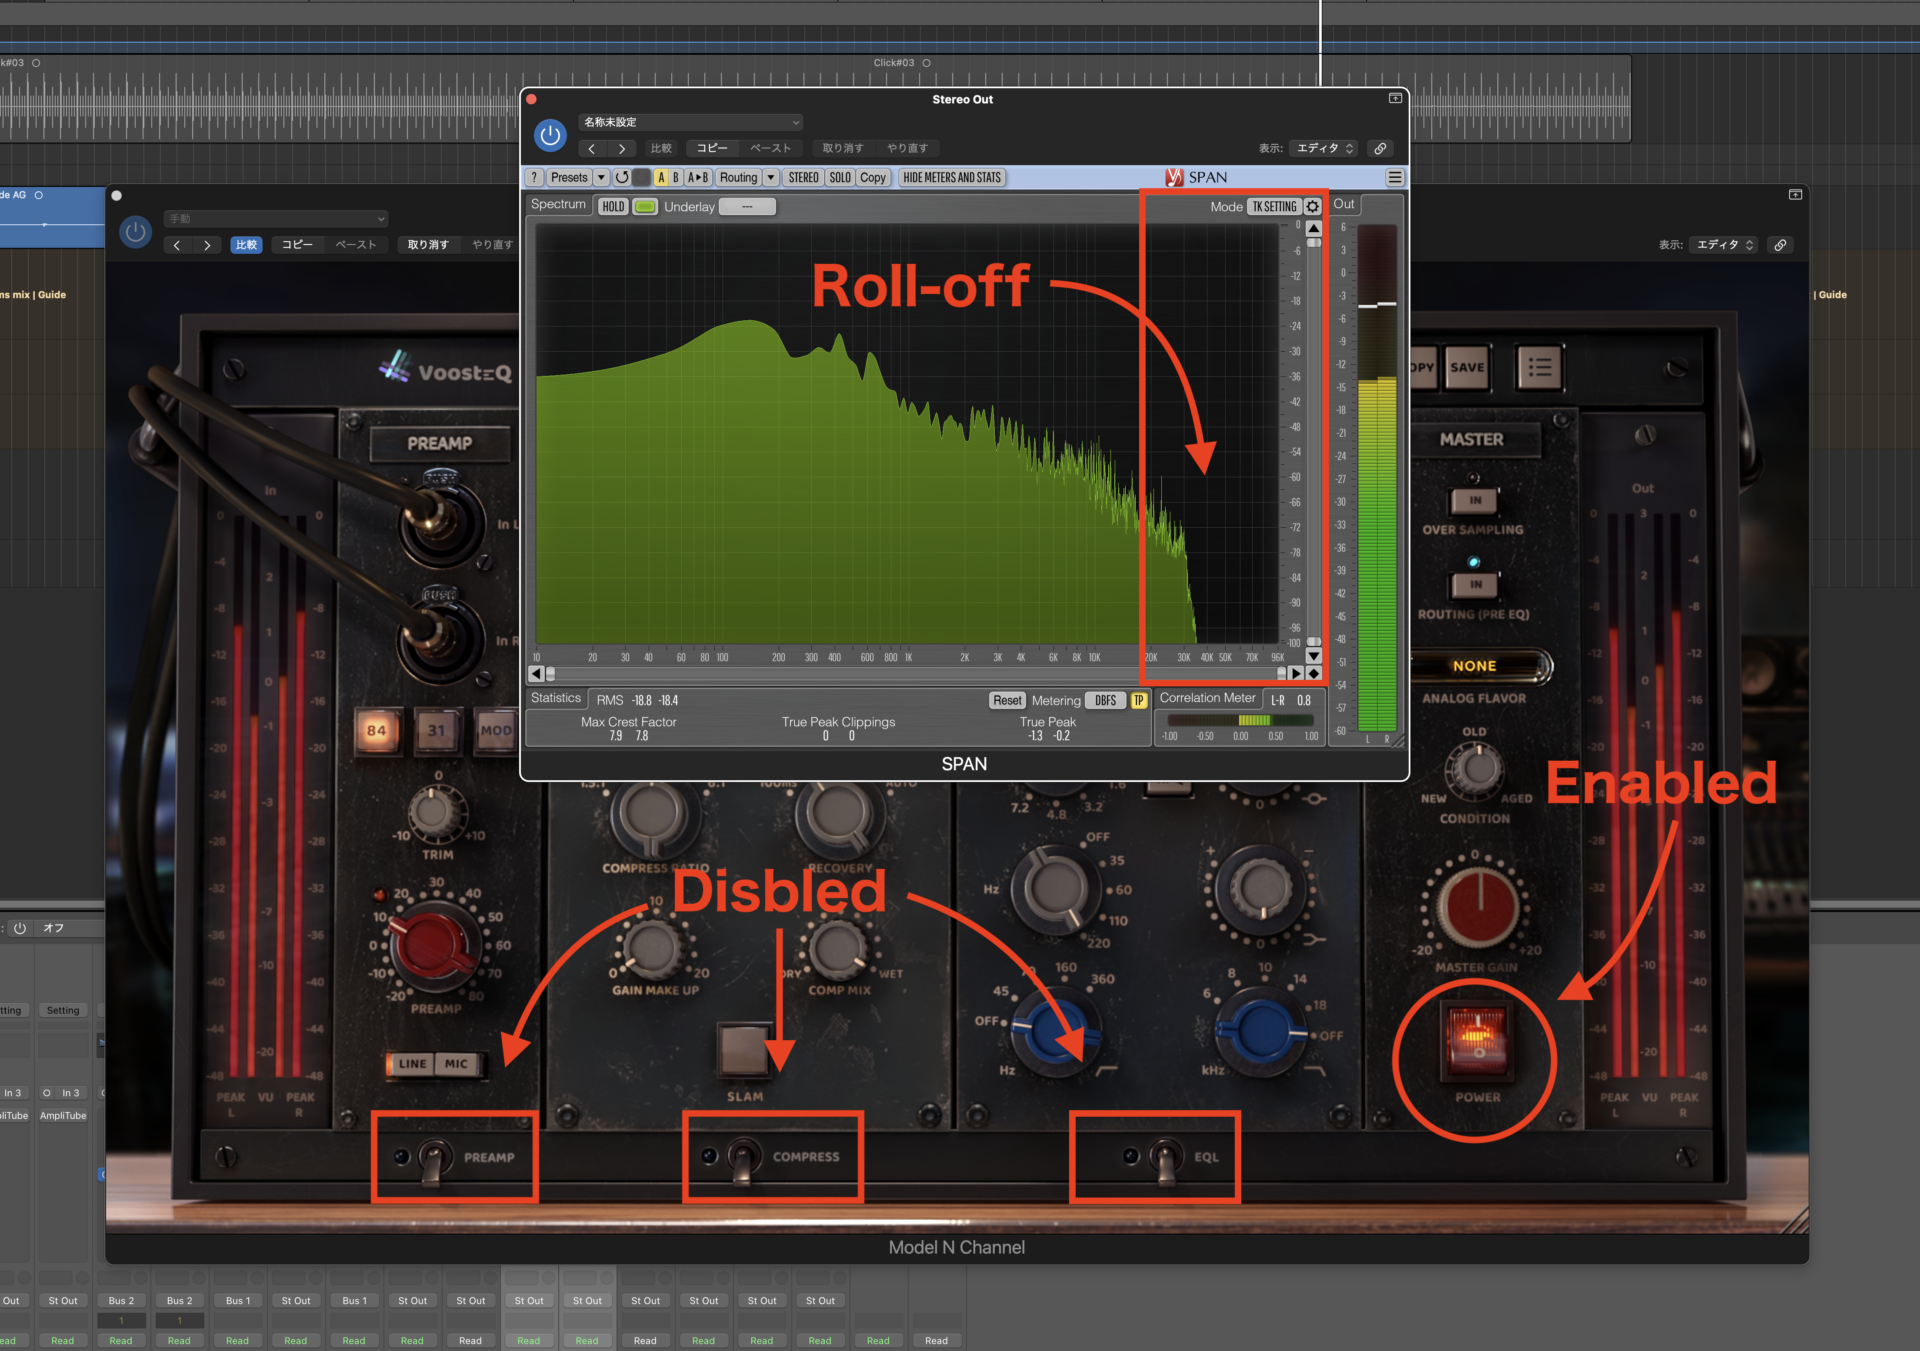
Task: Toggle the ROUTING (PRE EQ) IN button
Action: pyautogui.click(x=1475, y=584)
